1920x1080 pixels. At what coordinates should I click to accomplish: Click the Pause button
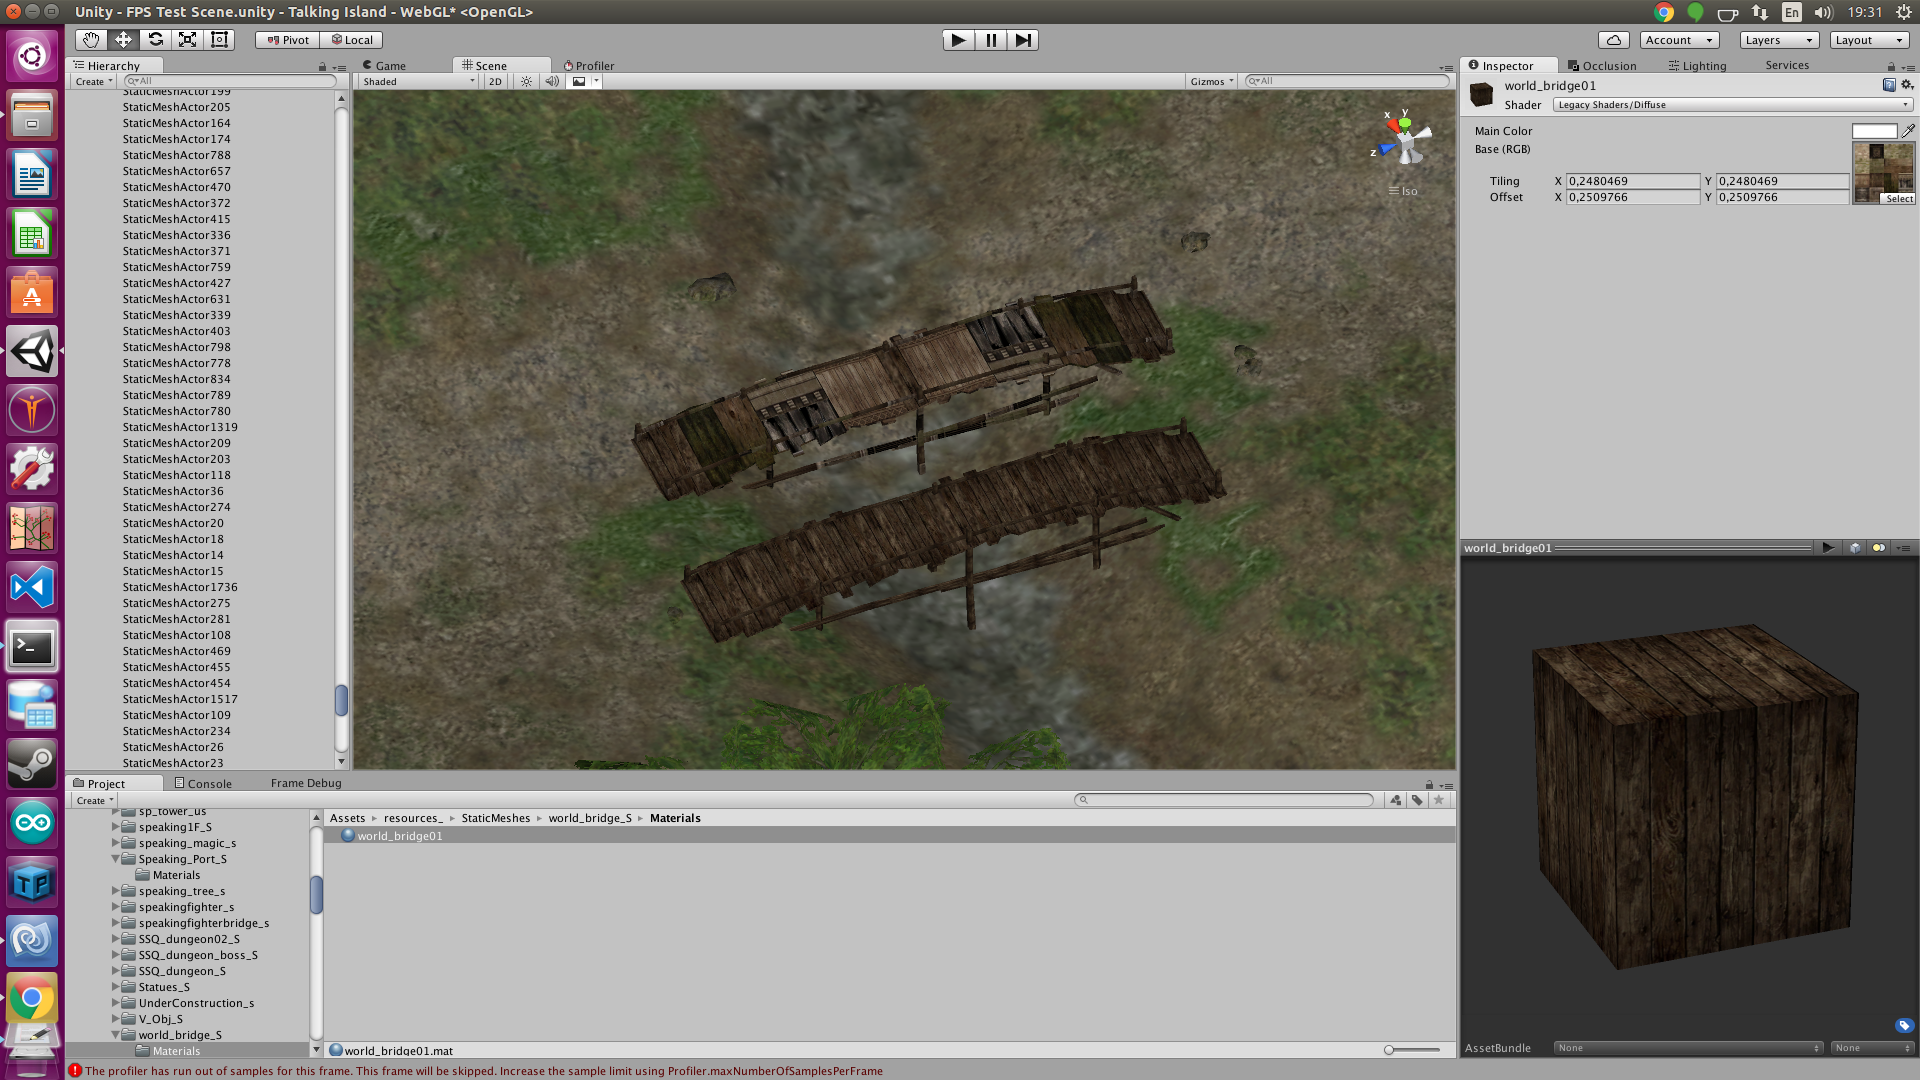pos(991,40)
